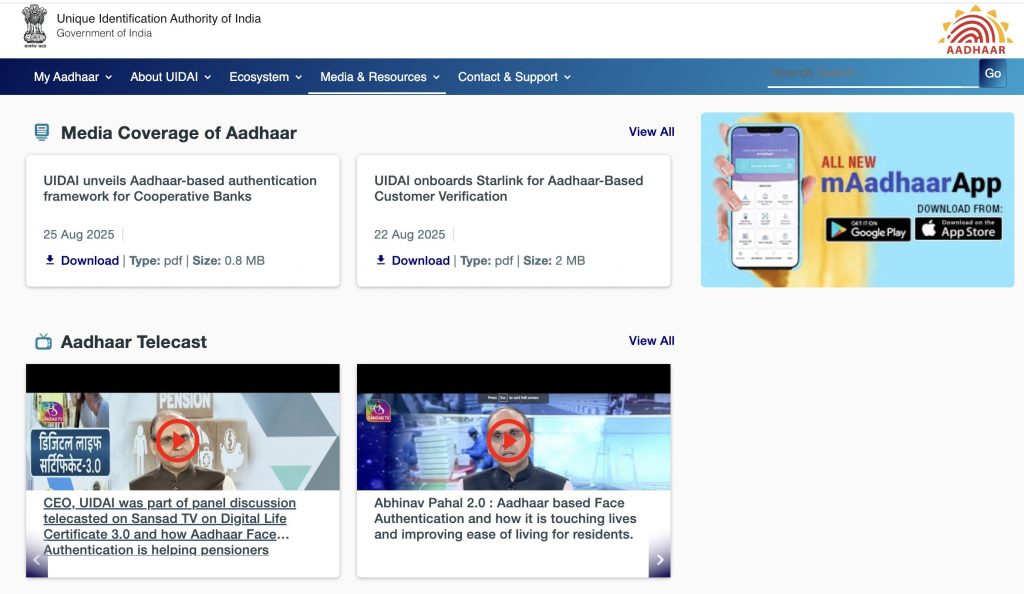Download the Cooperative Banks framework PDF

(89, 260)
